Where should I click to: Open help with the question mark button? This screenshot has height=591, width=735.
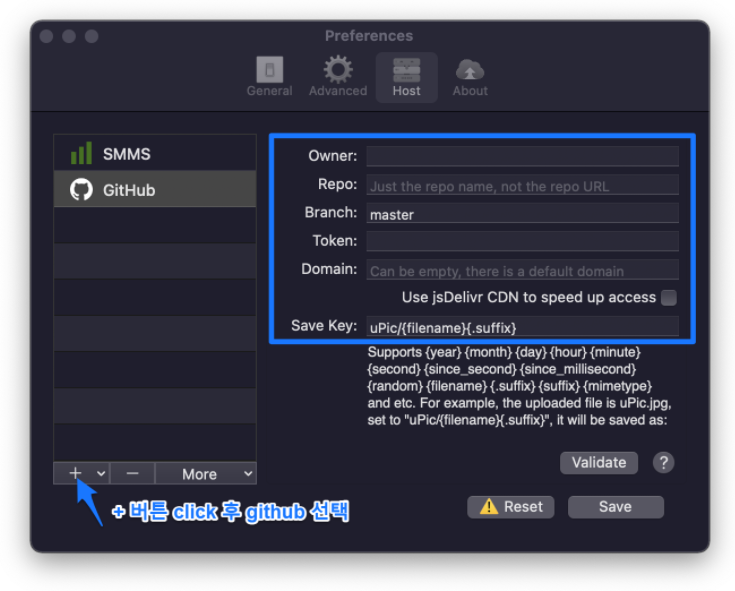(663, 463)
